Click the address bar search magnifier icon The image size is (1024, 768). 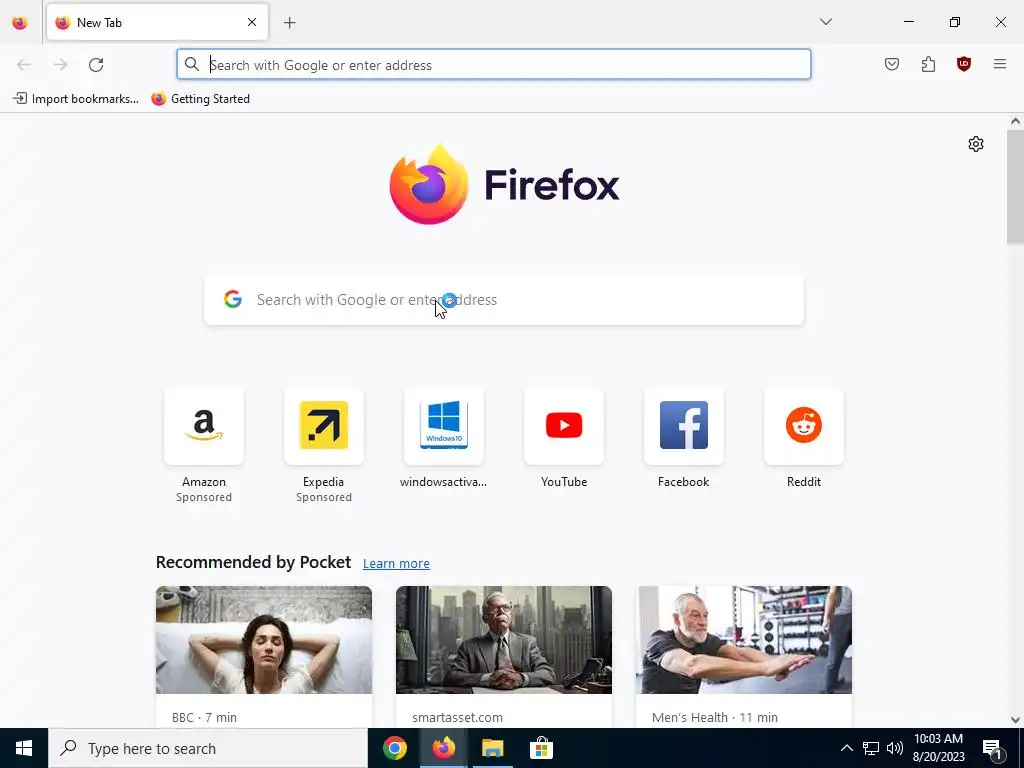click(x=191, y=64)
